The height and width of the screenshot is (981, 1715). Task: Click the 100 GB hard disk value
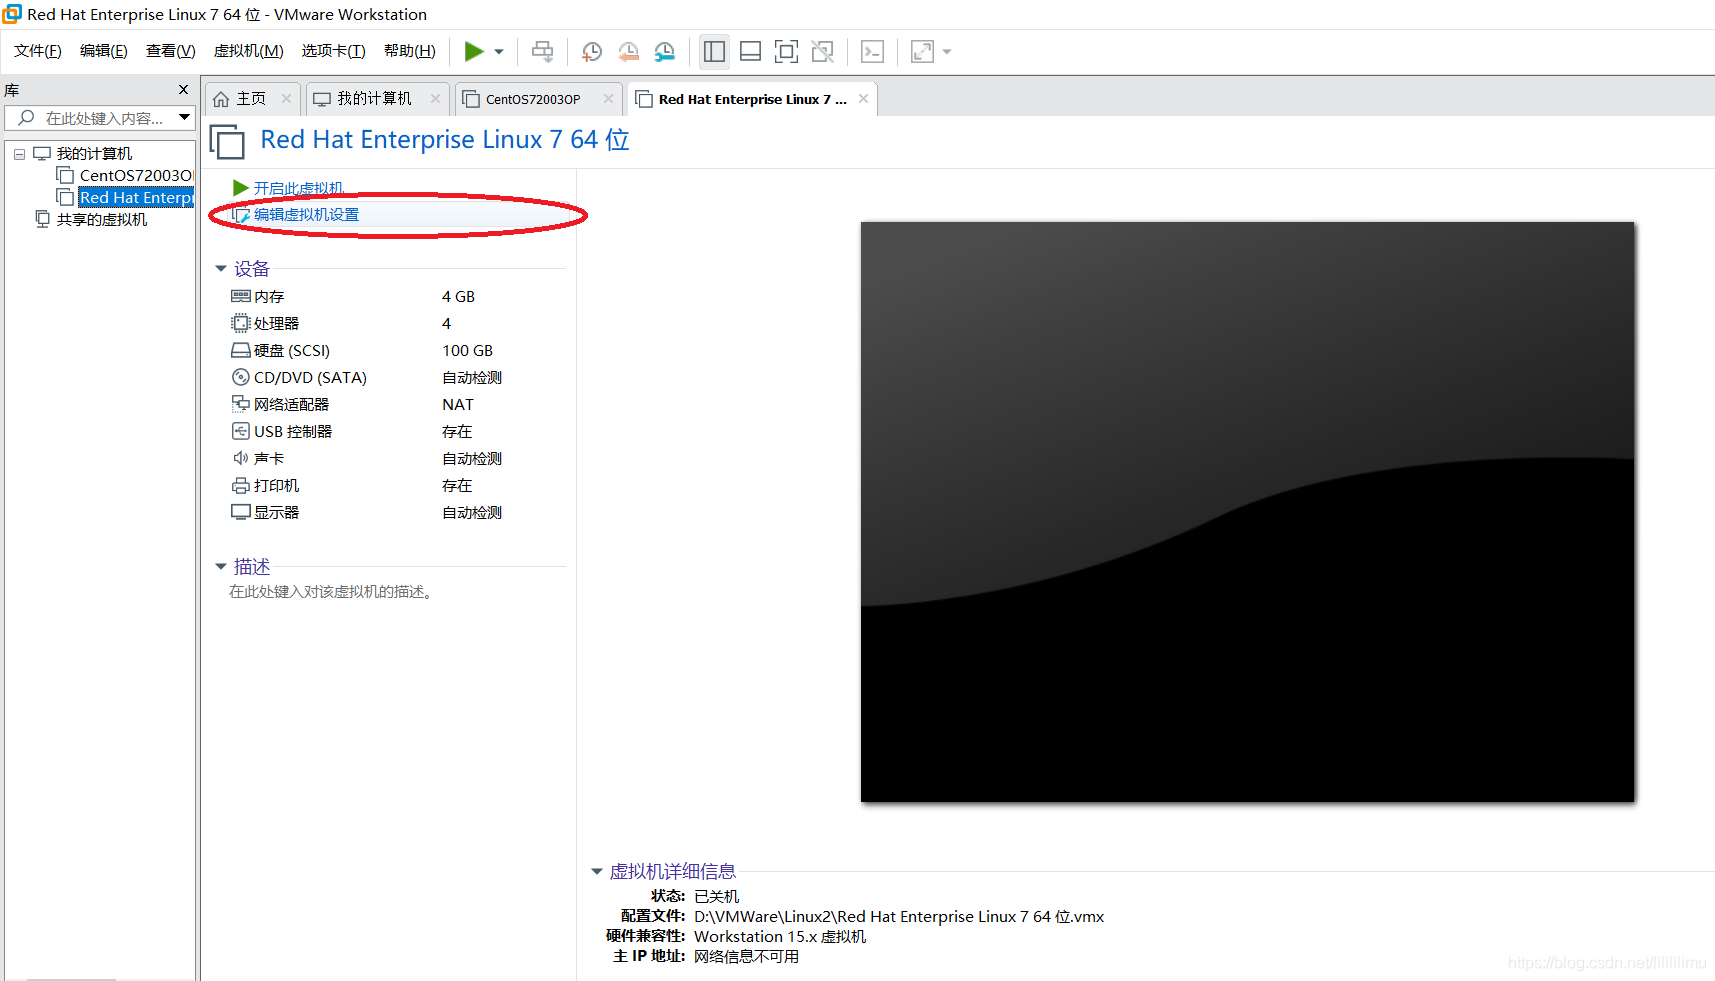click(x=468, y=351)
